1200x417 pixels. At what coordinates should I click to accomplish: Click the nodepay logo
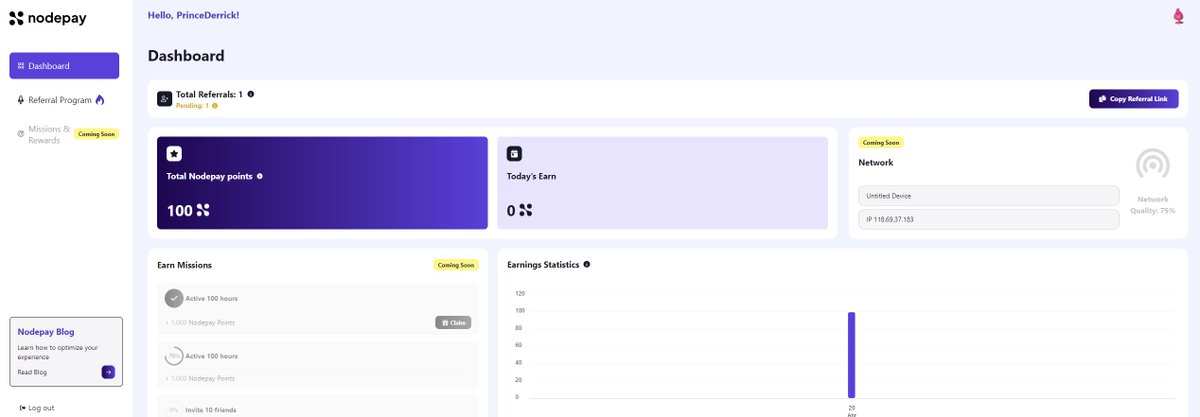(46, 17)
